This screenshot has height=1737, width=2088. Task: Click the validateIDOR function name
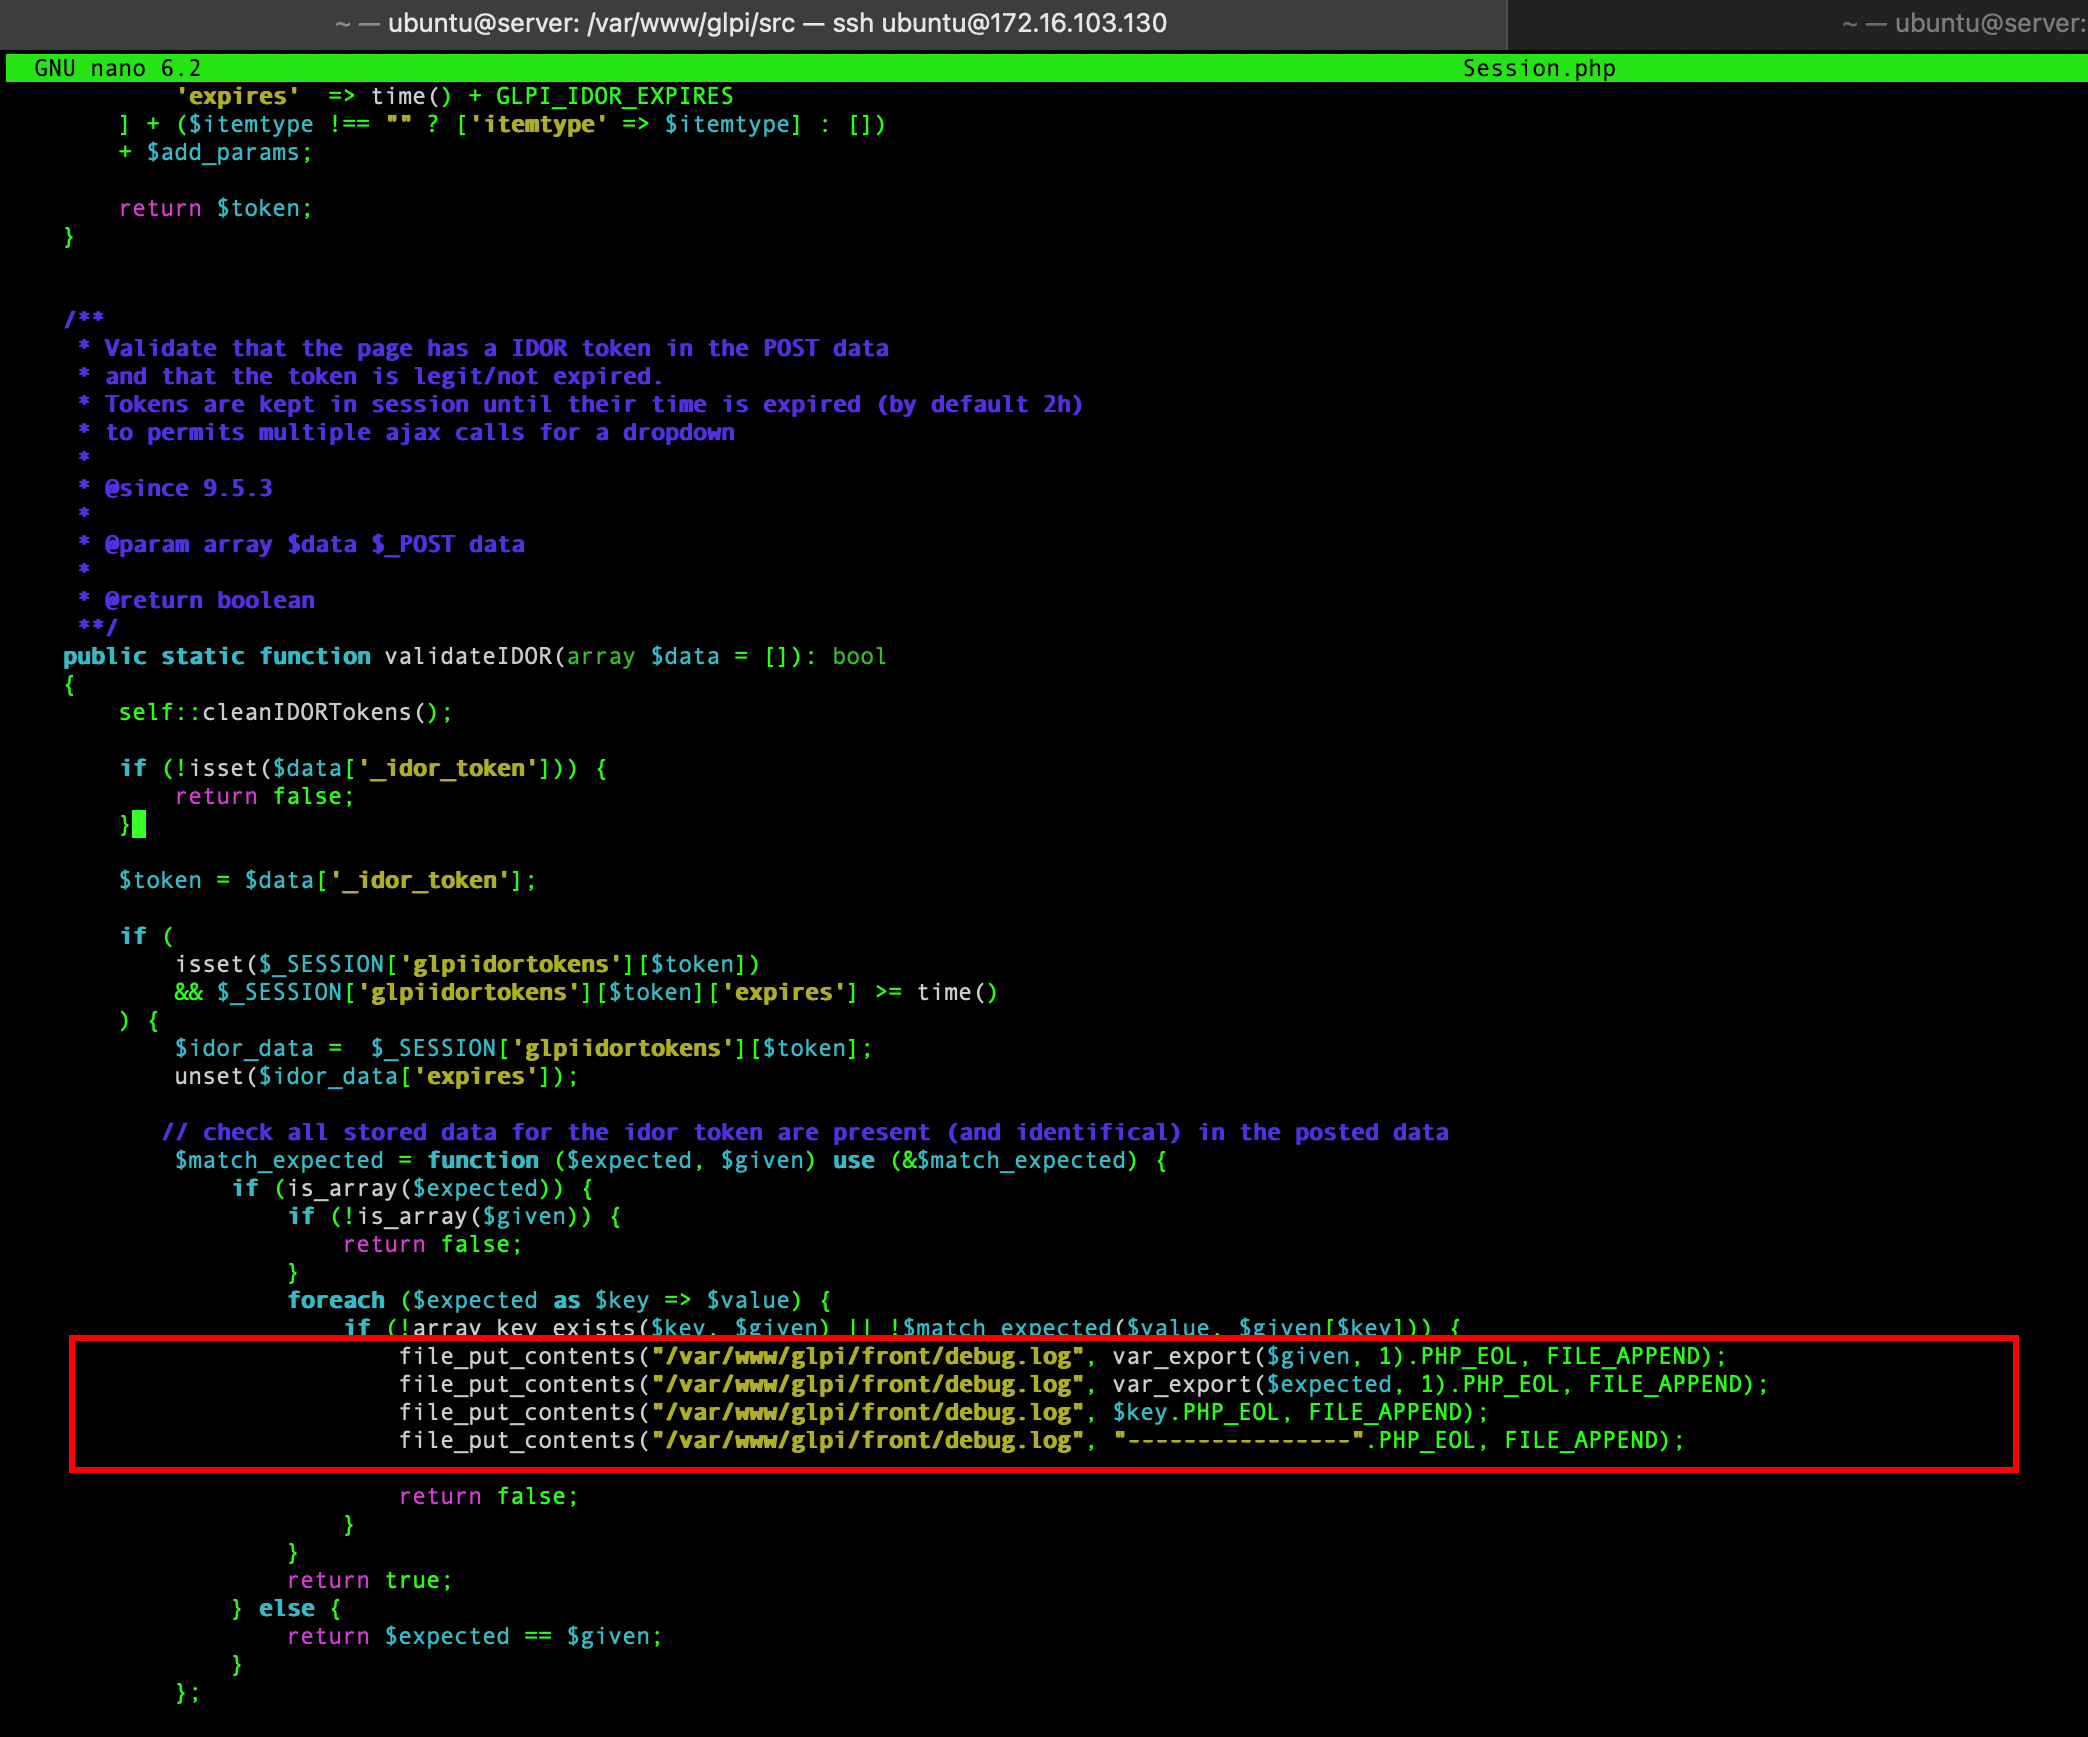[468, 656]
